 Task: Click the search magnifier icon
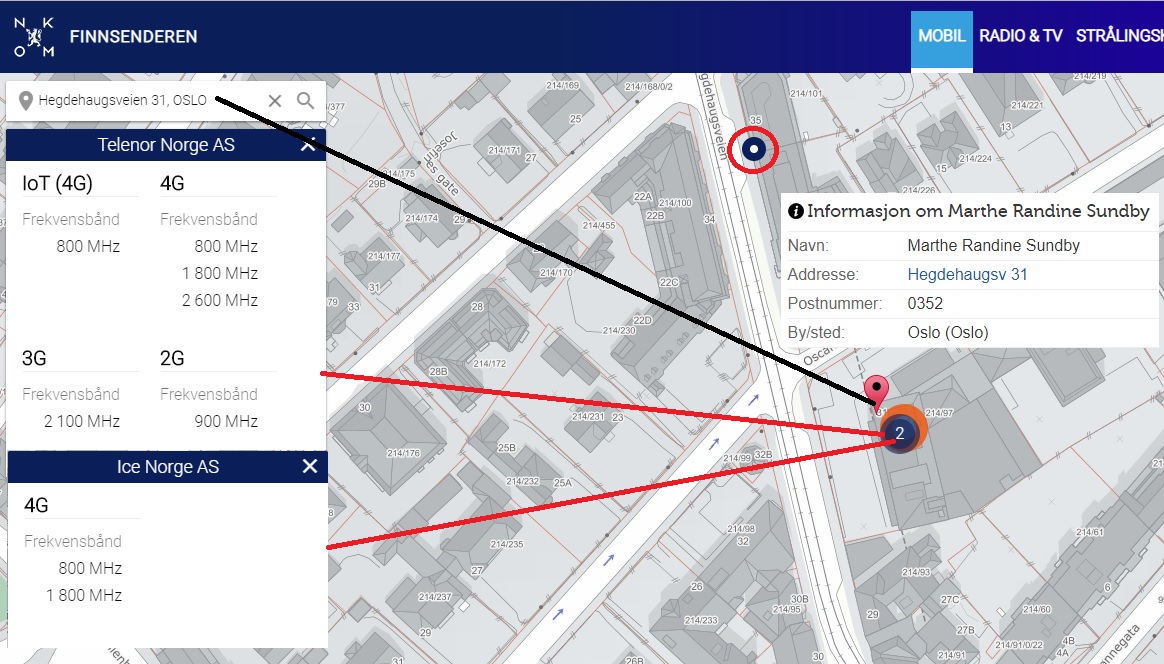[305, 100]
